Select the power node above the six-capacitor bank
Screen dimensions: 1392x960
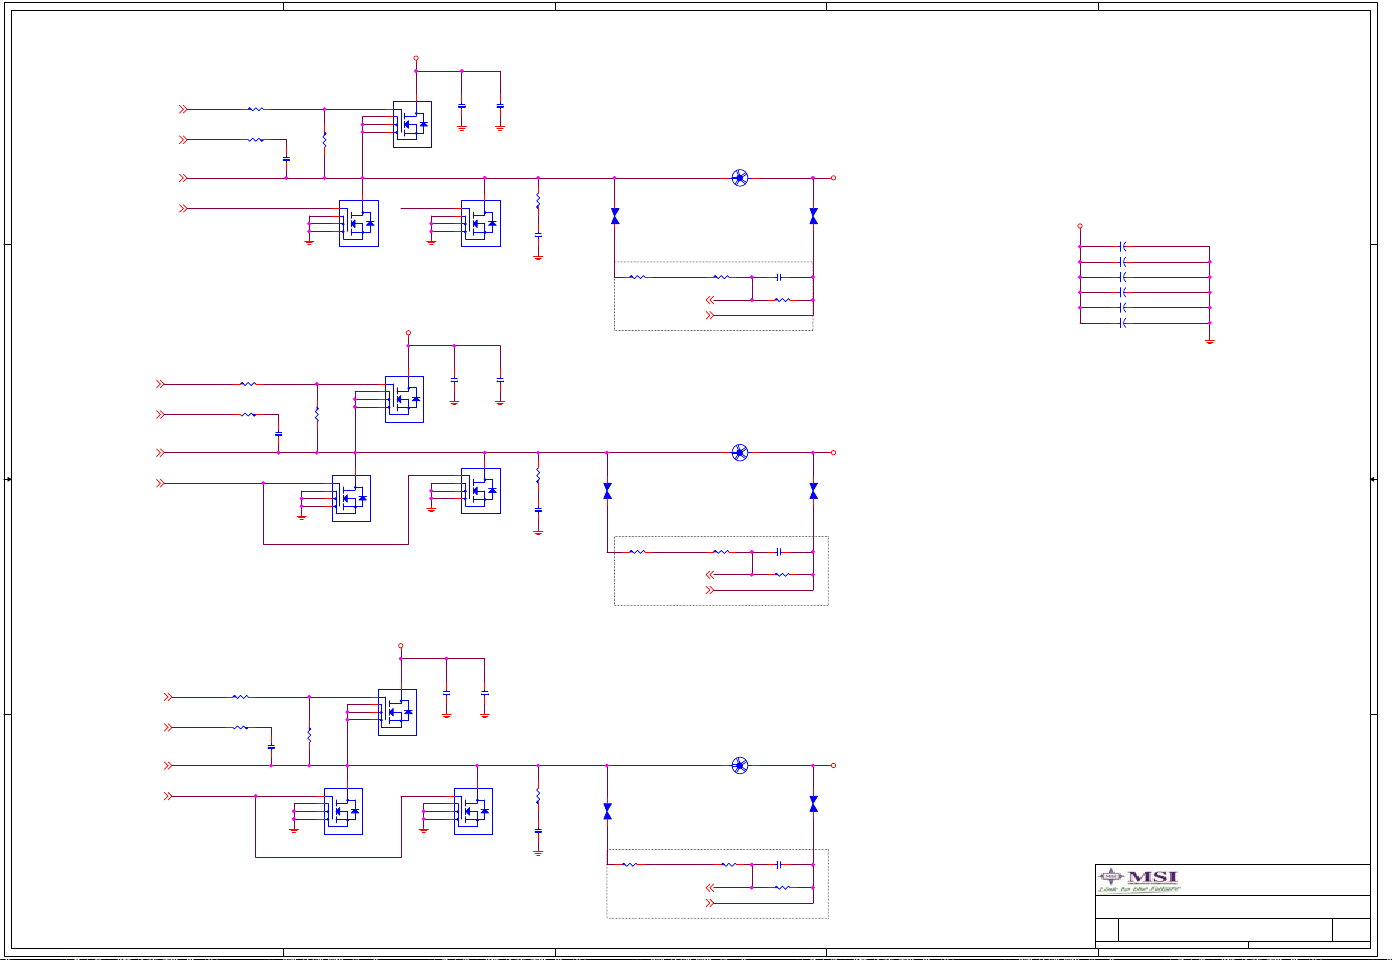(1080, 226)
